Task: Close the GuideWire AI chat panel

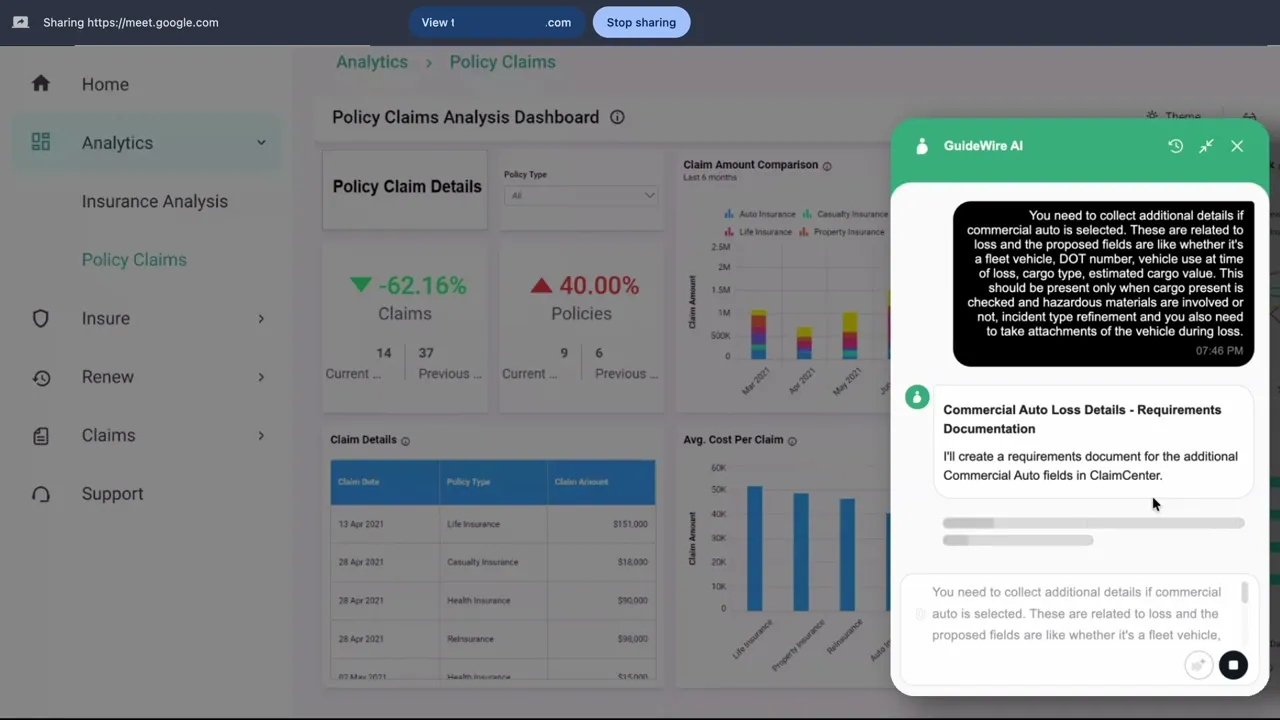Action: tap(1237, 146)
